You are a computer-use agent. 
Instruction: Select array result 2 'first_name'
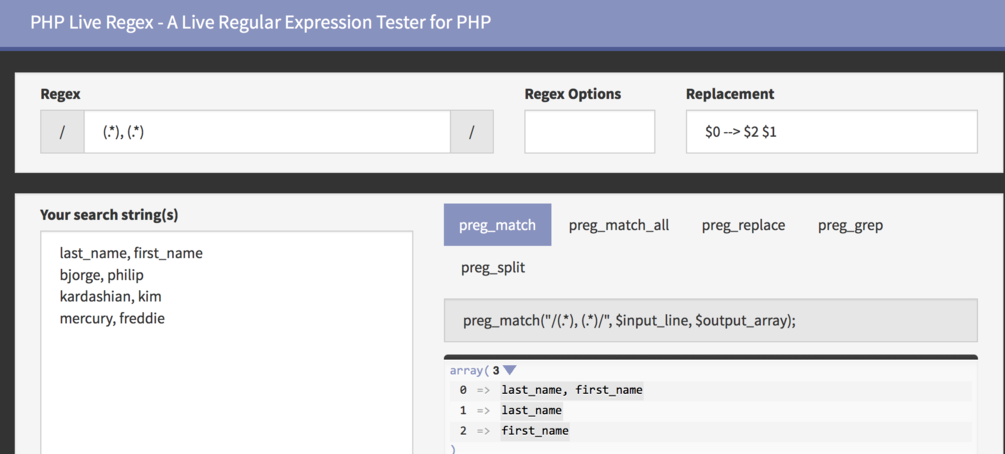pos(535,431)
